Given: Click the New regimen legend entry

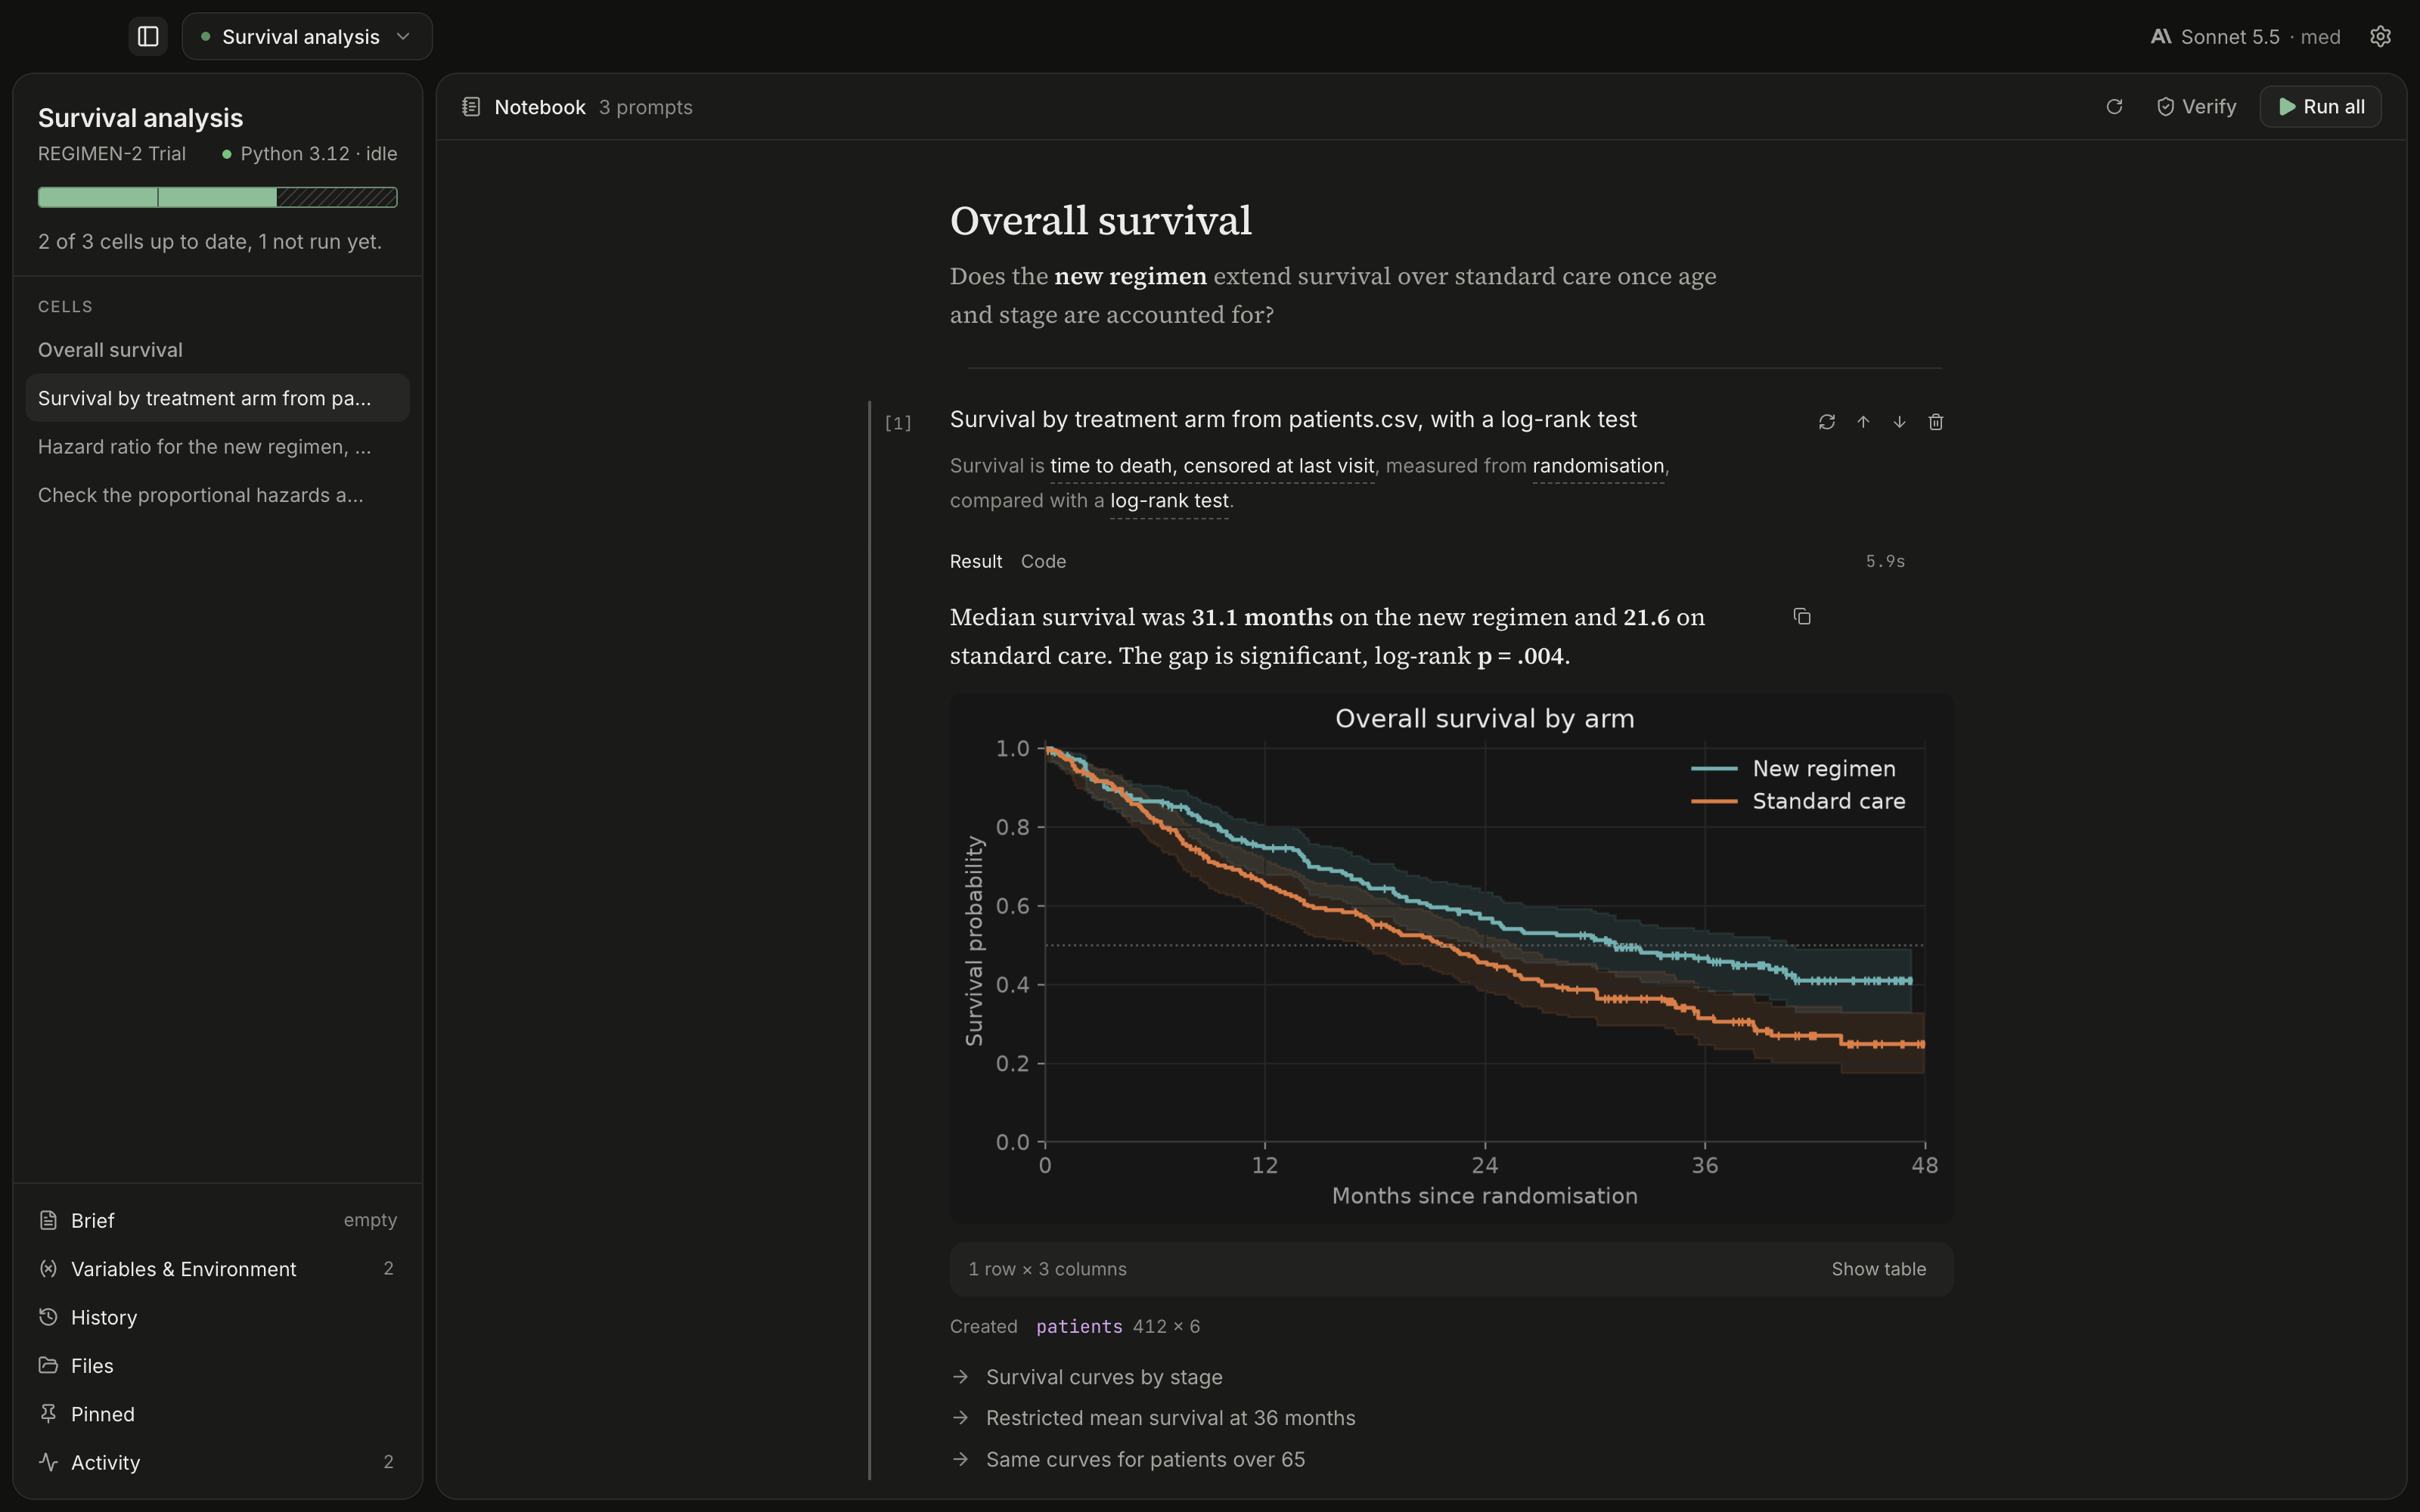Looking at the screenshot, I should tap(1794, 769).
